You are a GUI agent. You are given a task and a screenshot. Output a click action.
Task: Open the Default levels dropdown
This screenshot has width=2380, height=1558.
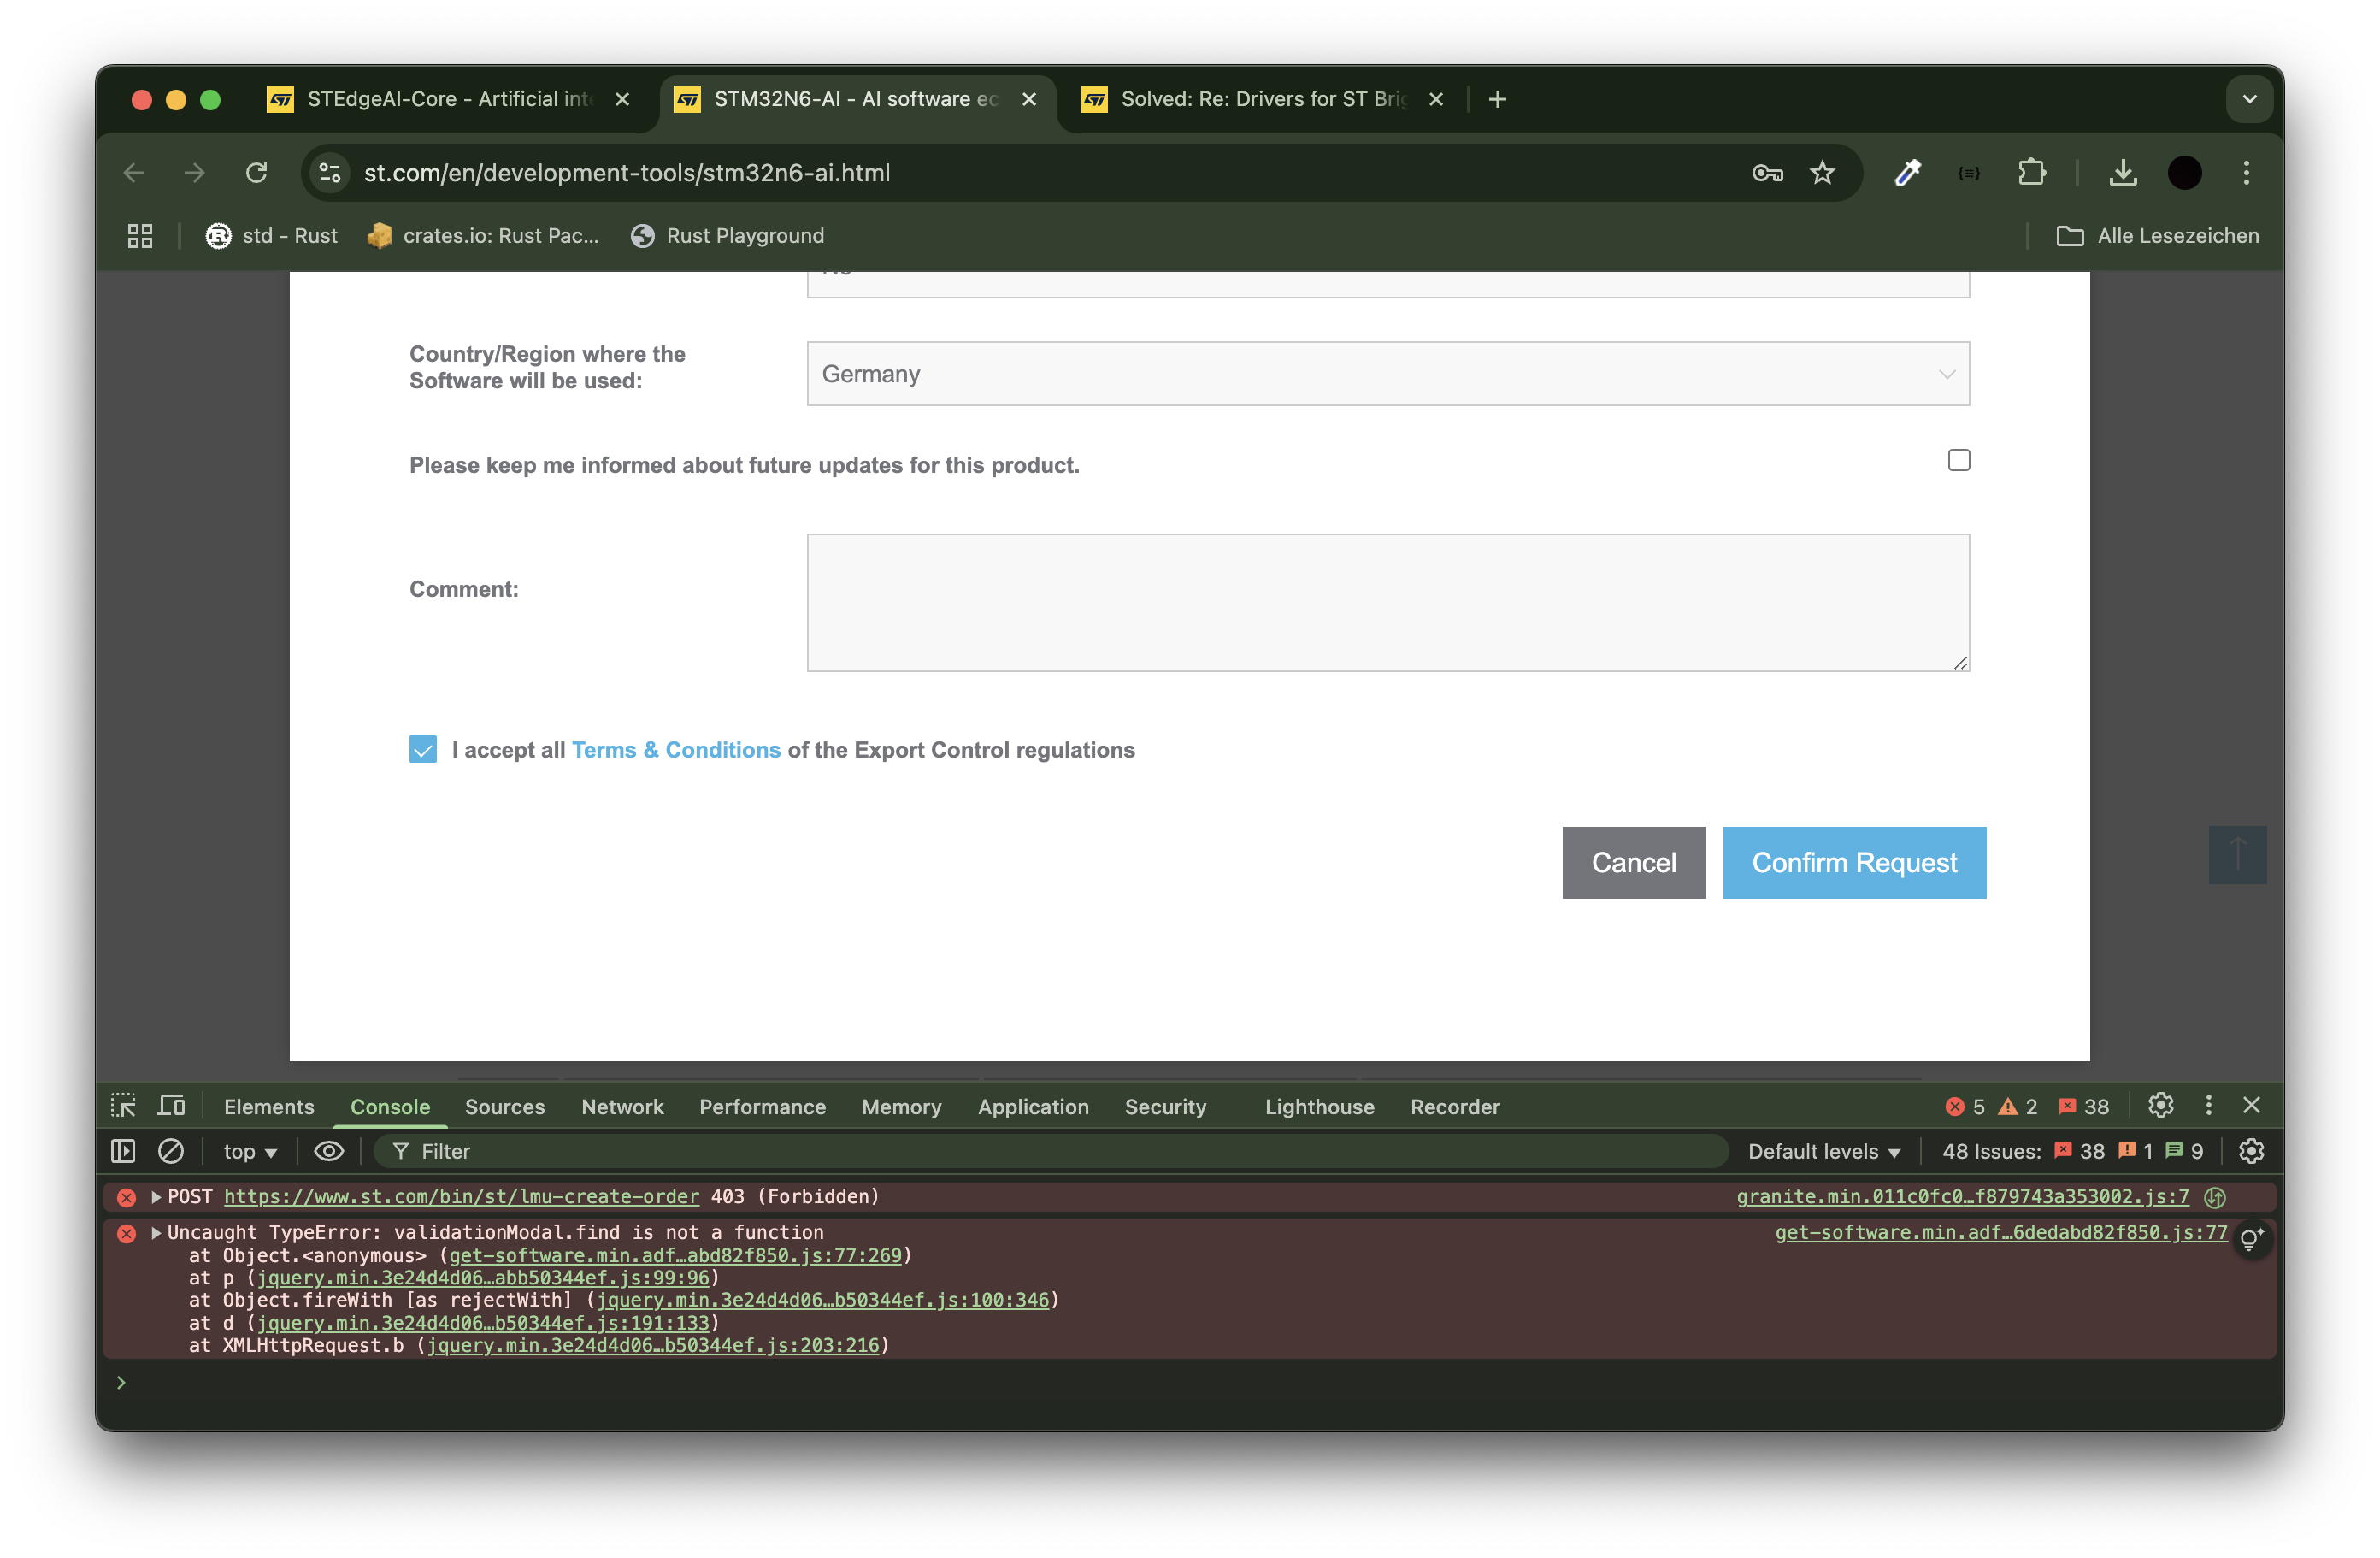[1823, 1151]
